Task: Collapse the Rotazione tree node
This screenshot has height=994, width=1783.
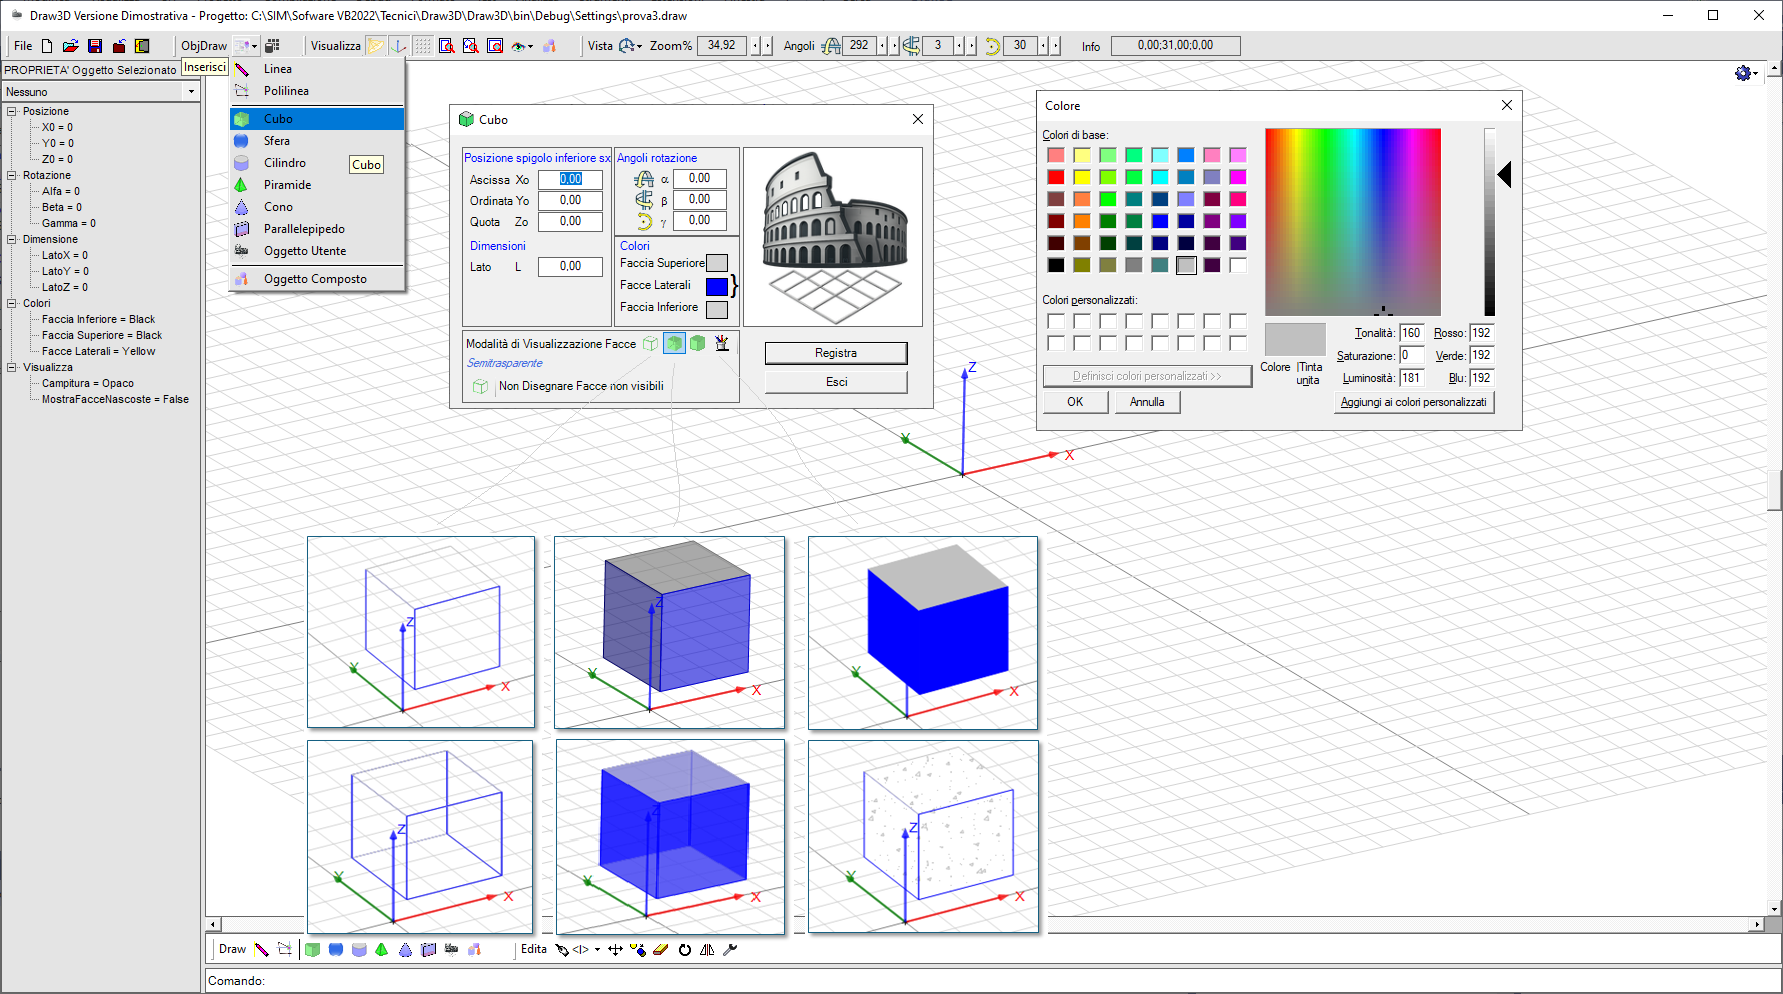Action: pyautogui.click(x=12, y=175)
